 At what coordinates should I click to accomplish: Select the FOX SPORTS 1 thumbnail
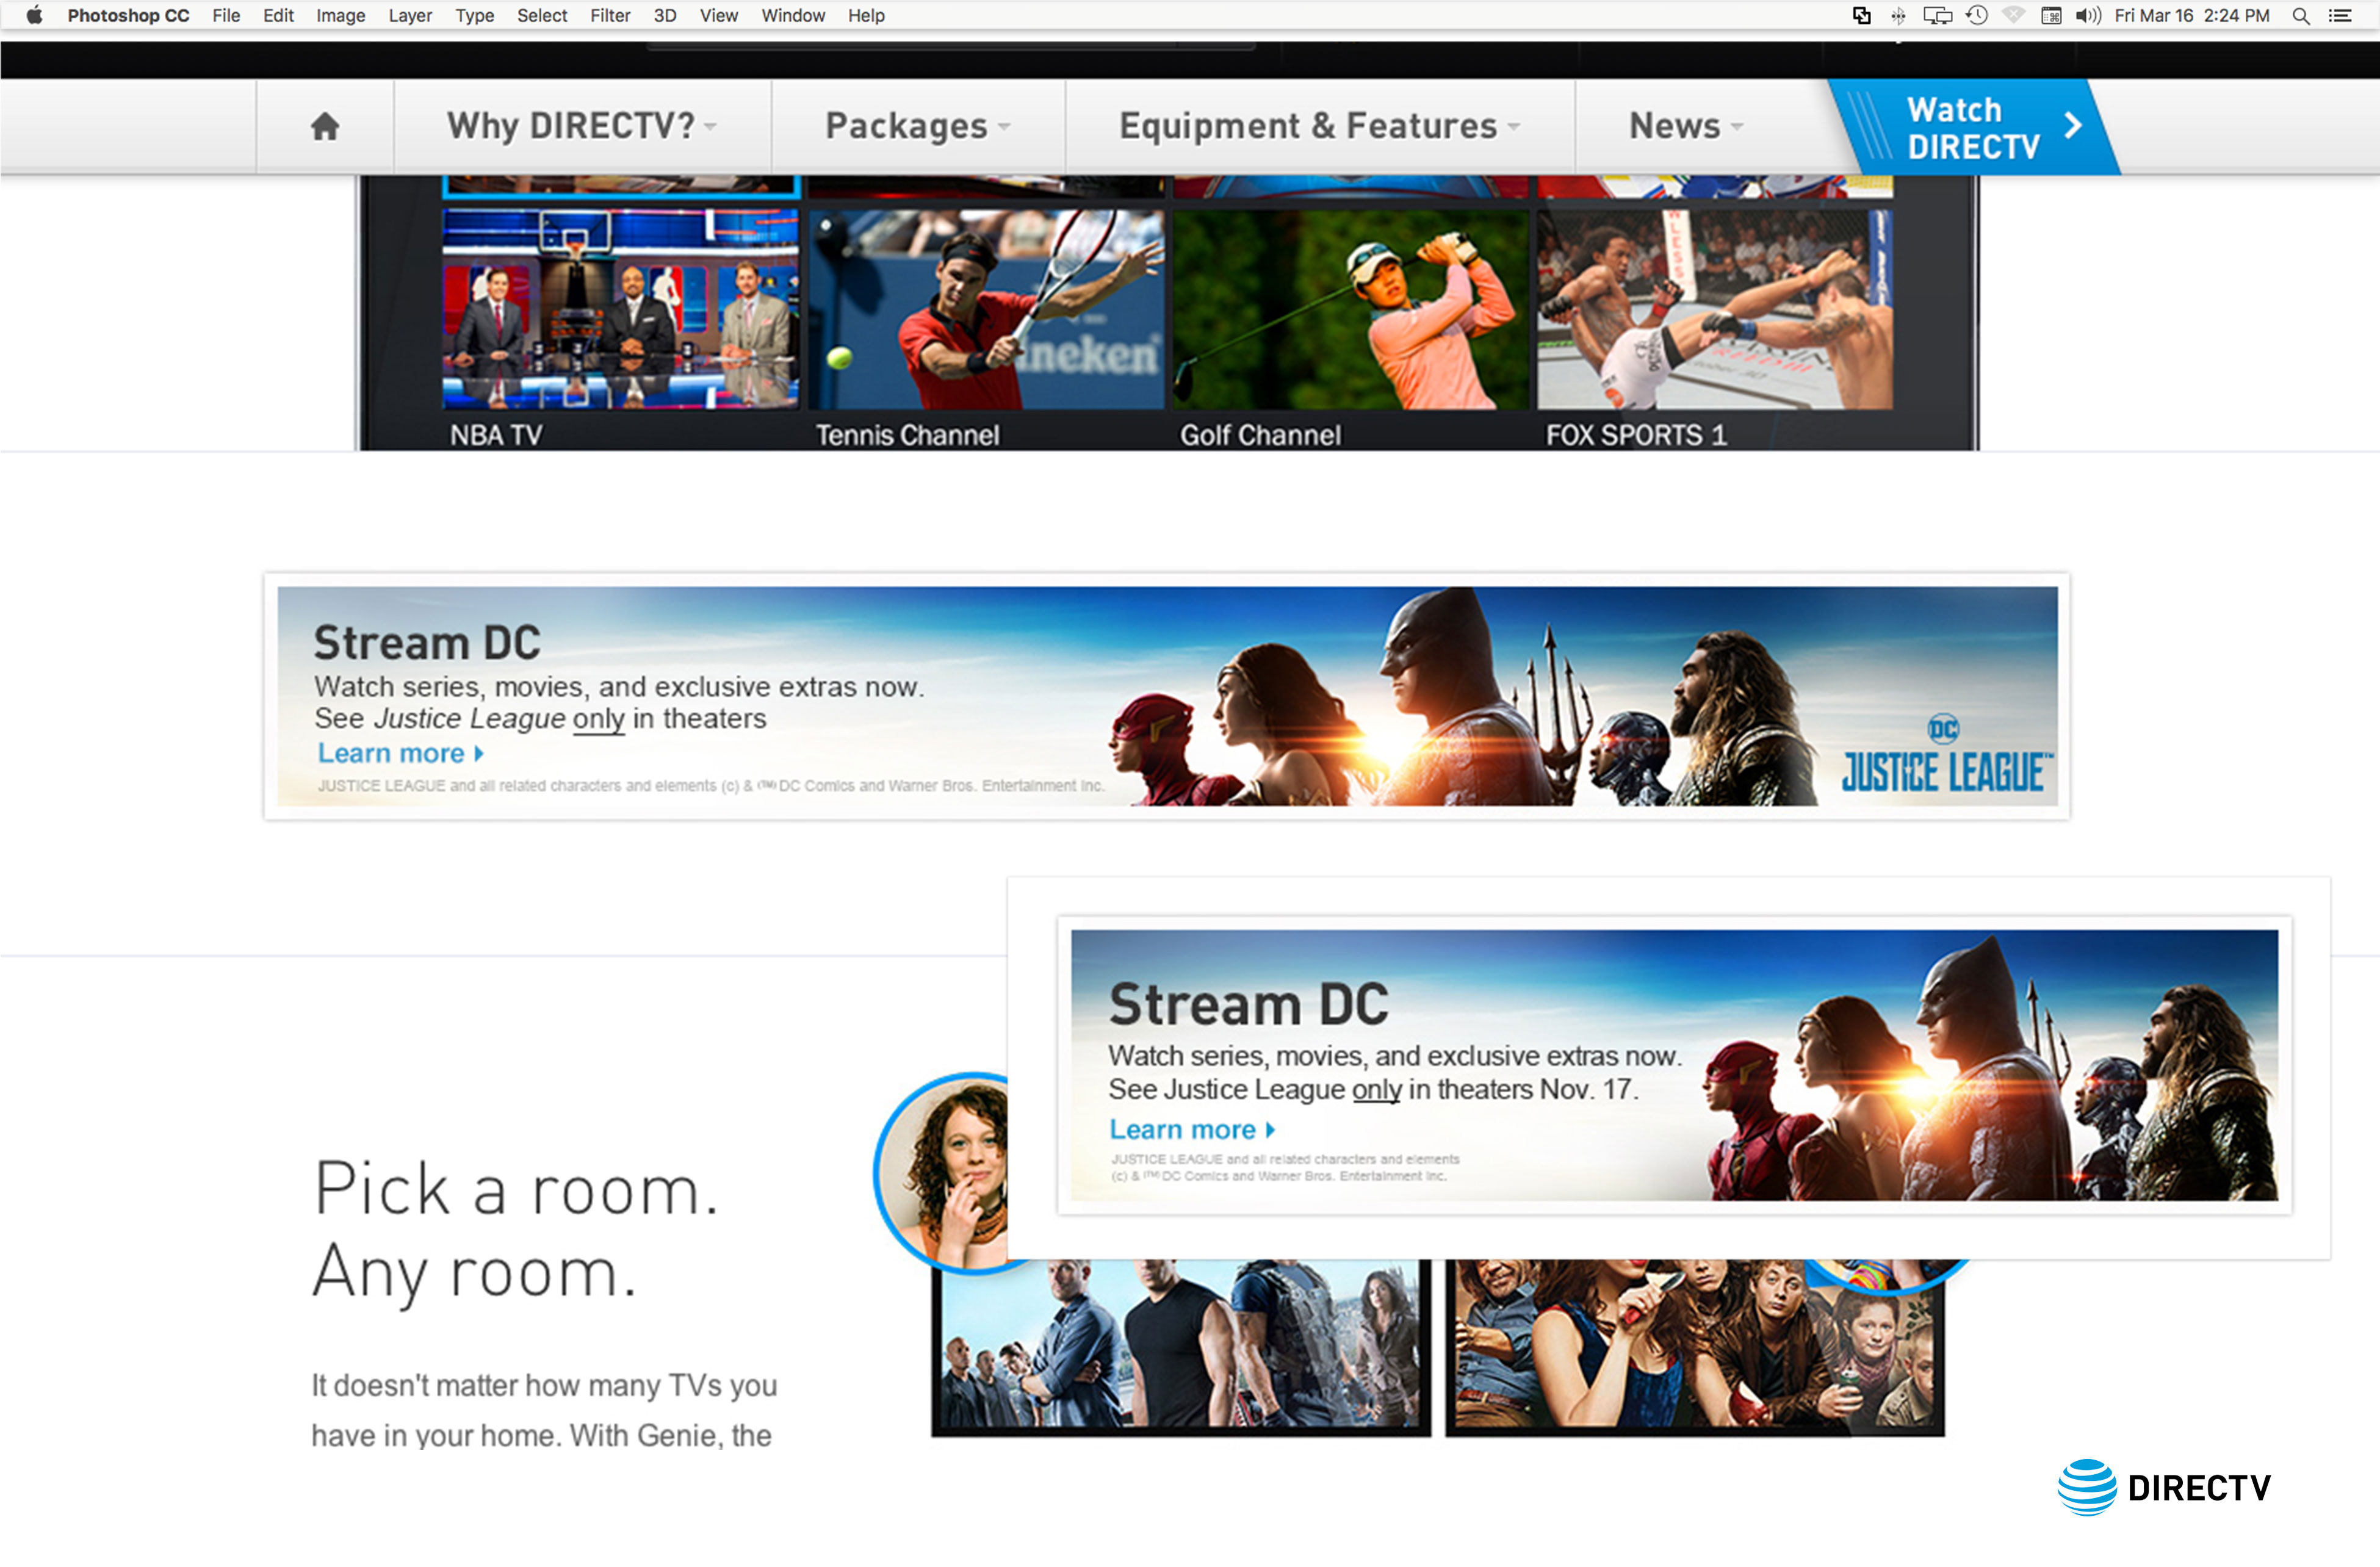pos(1714,308)
